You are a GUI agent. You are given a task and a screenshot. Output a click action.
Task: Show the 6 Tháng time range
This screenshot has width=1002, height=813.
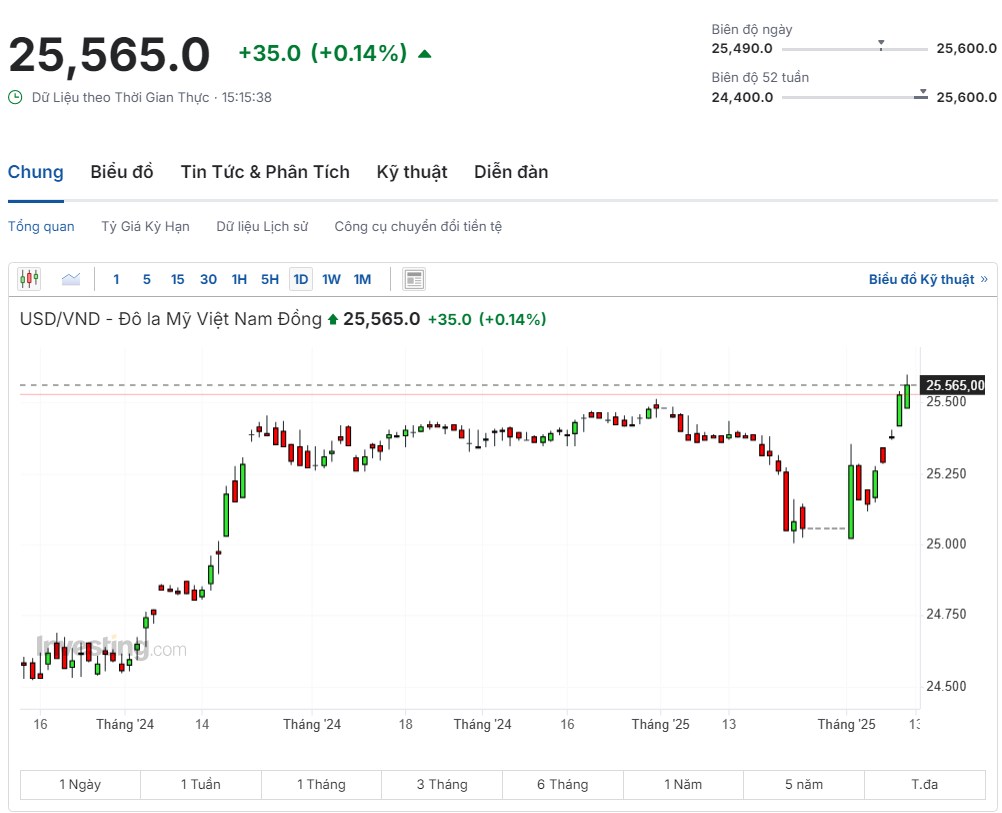point(563,784)
